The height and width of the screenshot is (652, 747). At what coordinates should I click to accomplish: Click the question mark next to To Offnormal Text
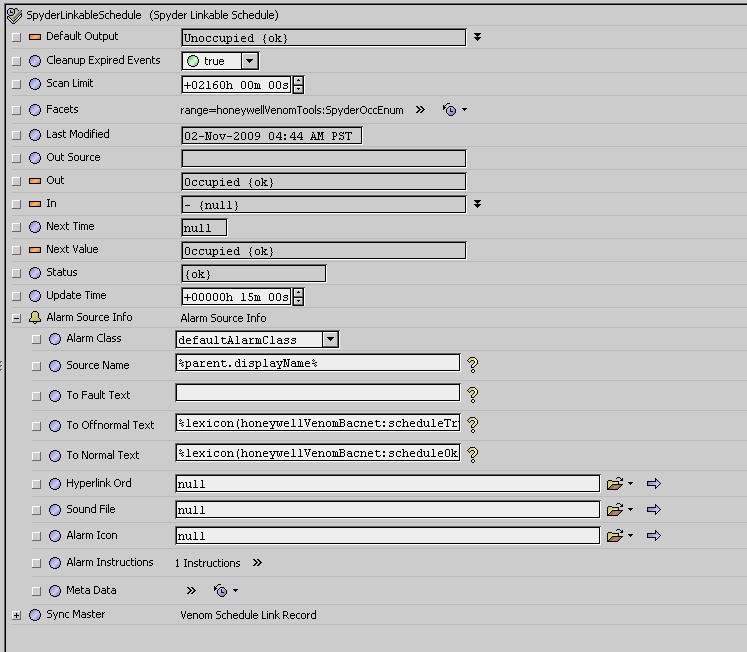[x=473, y=425]
